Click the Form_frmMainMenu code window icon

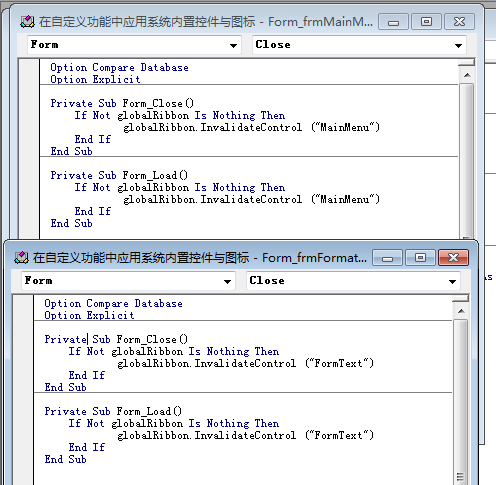coord(27,22)
